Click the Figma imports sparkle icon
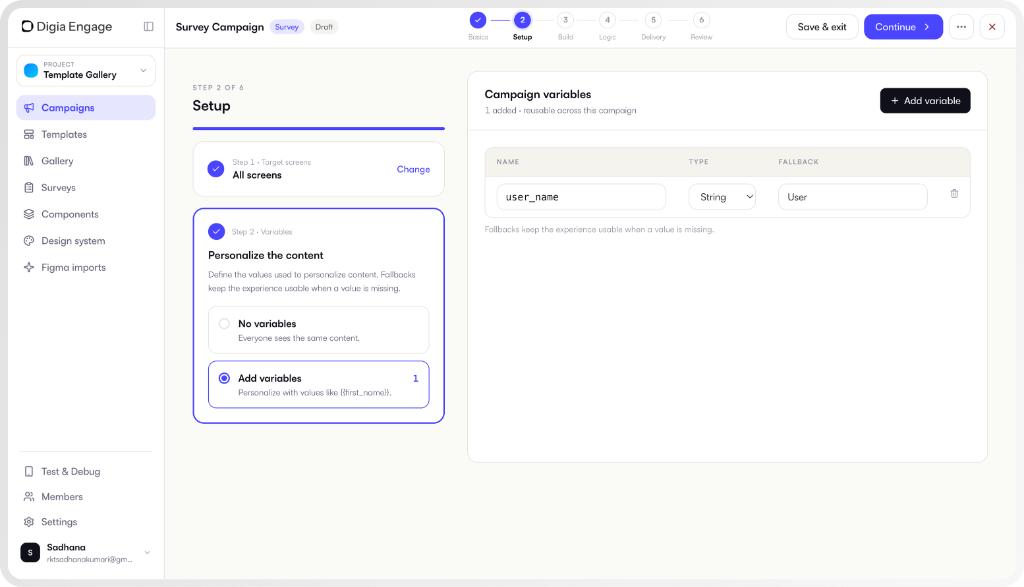Viewport: 1024px width, 587px height. pyautogui.click(x=29, y=267)
